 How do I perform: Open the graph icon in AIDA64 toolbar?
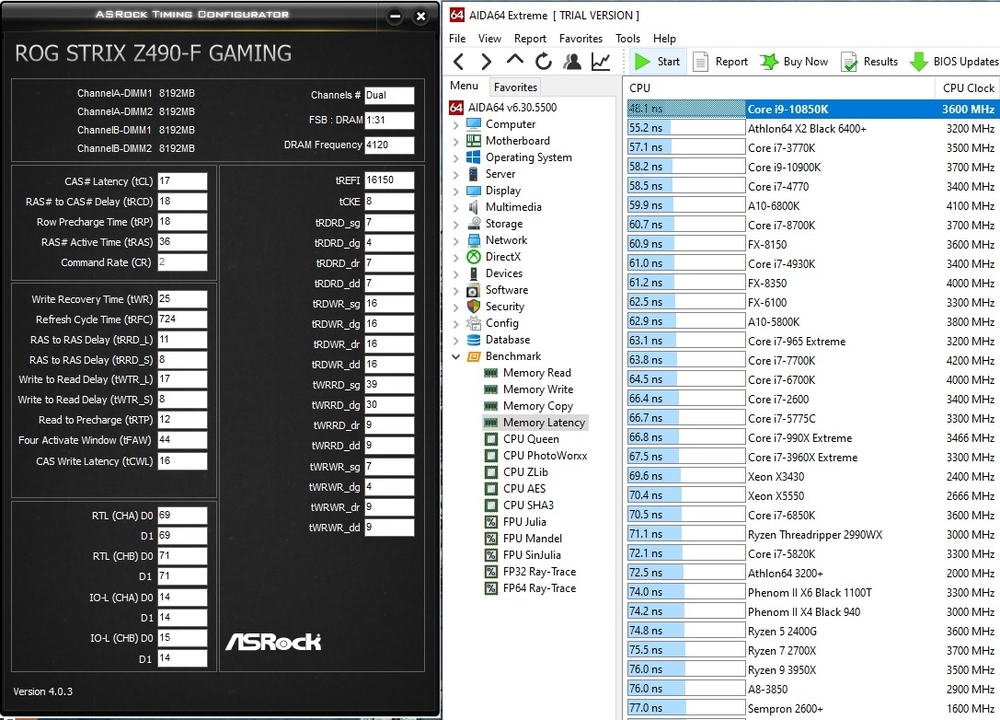coord(601,61)
